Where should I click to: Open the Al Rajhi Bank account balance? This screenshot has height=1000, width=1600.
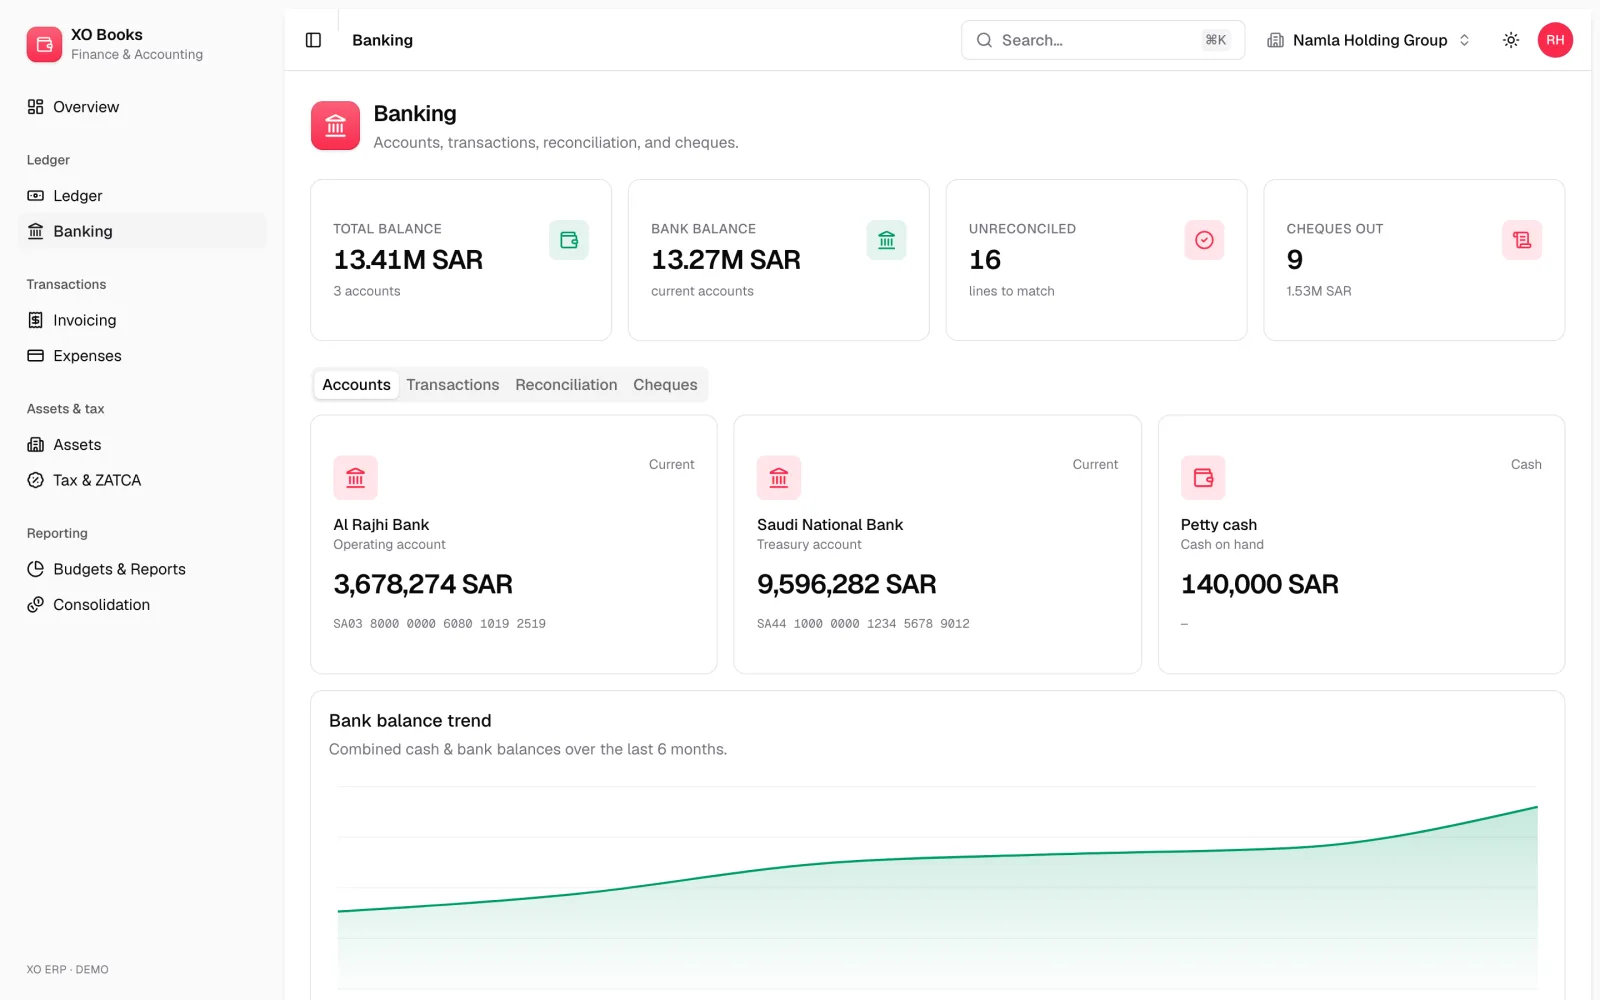pyautogui.click(x=423, y=584)
